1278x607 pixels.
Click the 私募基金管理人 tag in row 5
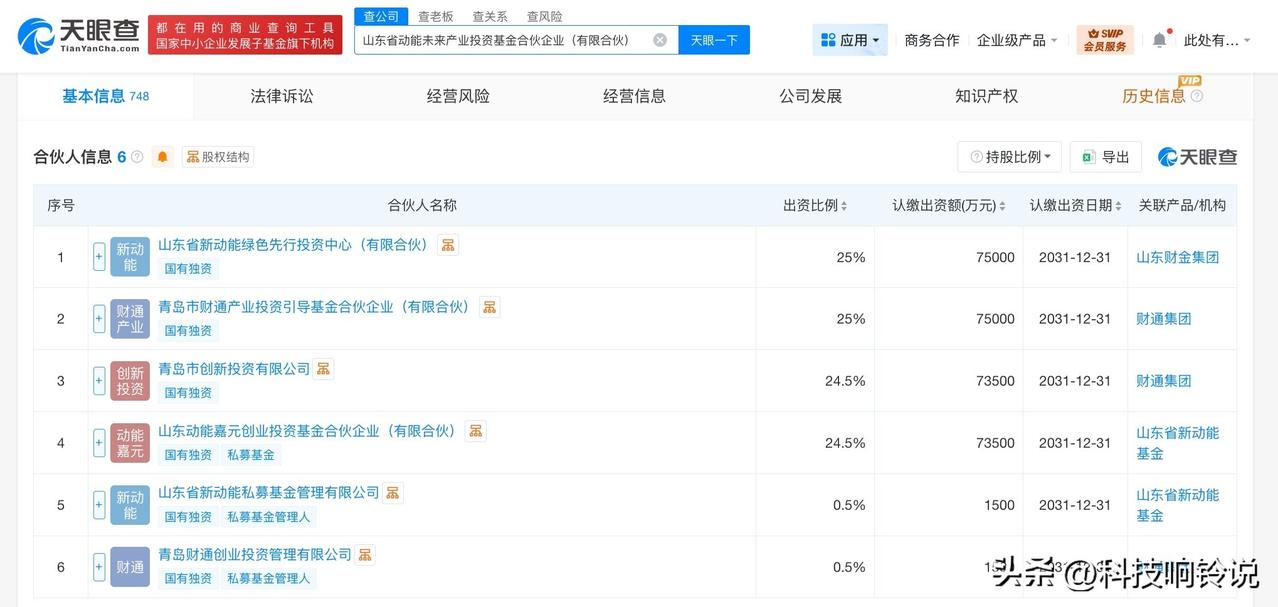tap(268, 517)
